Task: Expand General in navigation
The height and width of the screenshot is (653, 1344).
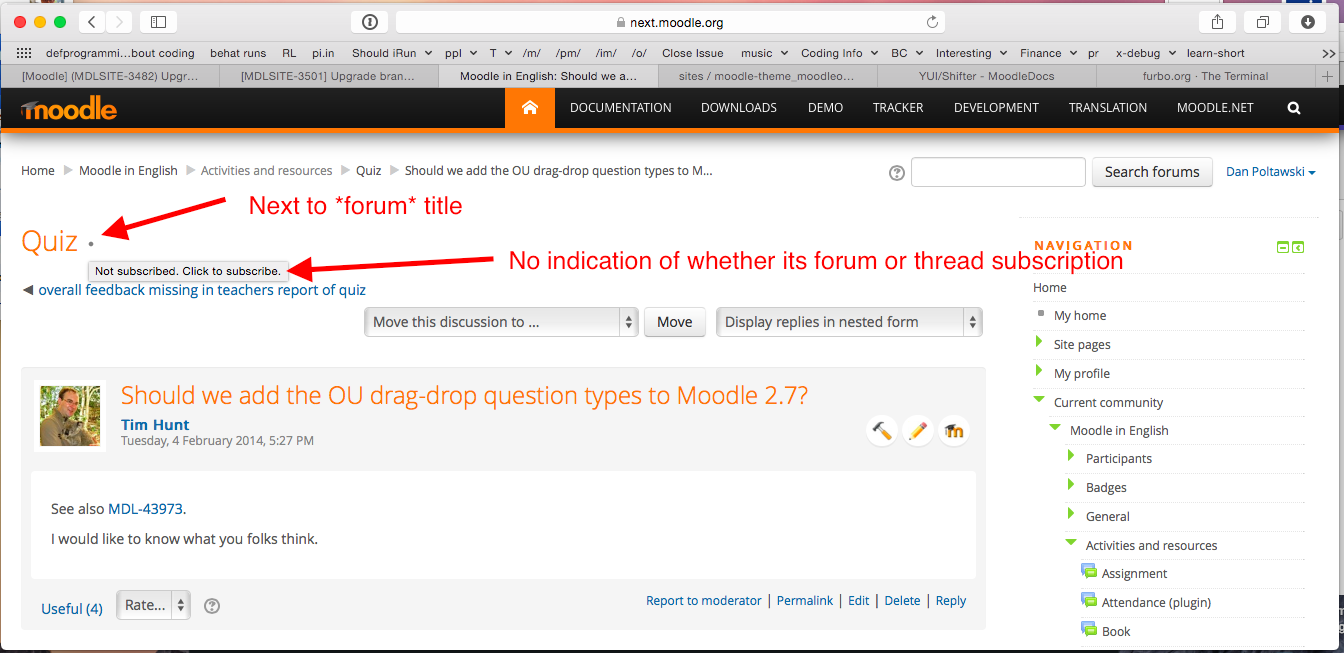Action: 1072,515
